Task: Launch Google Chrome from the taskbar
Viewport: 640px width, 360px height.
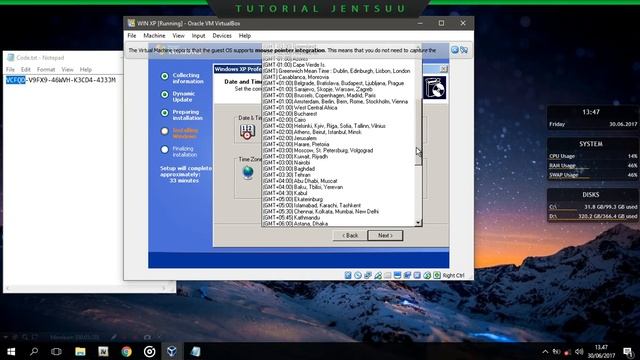Action: (x=126, y=351)
